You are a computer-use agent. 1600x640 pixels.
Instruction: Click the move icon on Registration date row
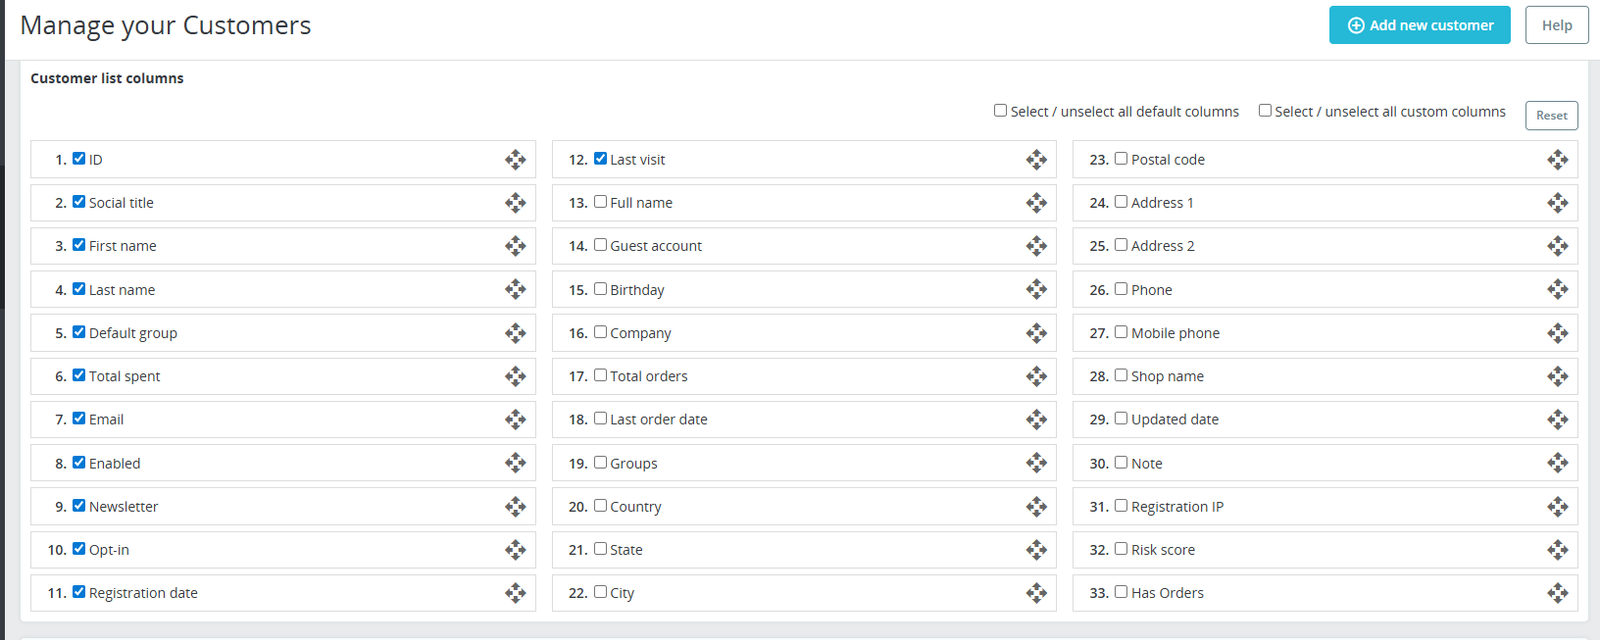click(x=515, y=593)
